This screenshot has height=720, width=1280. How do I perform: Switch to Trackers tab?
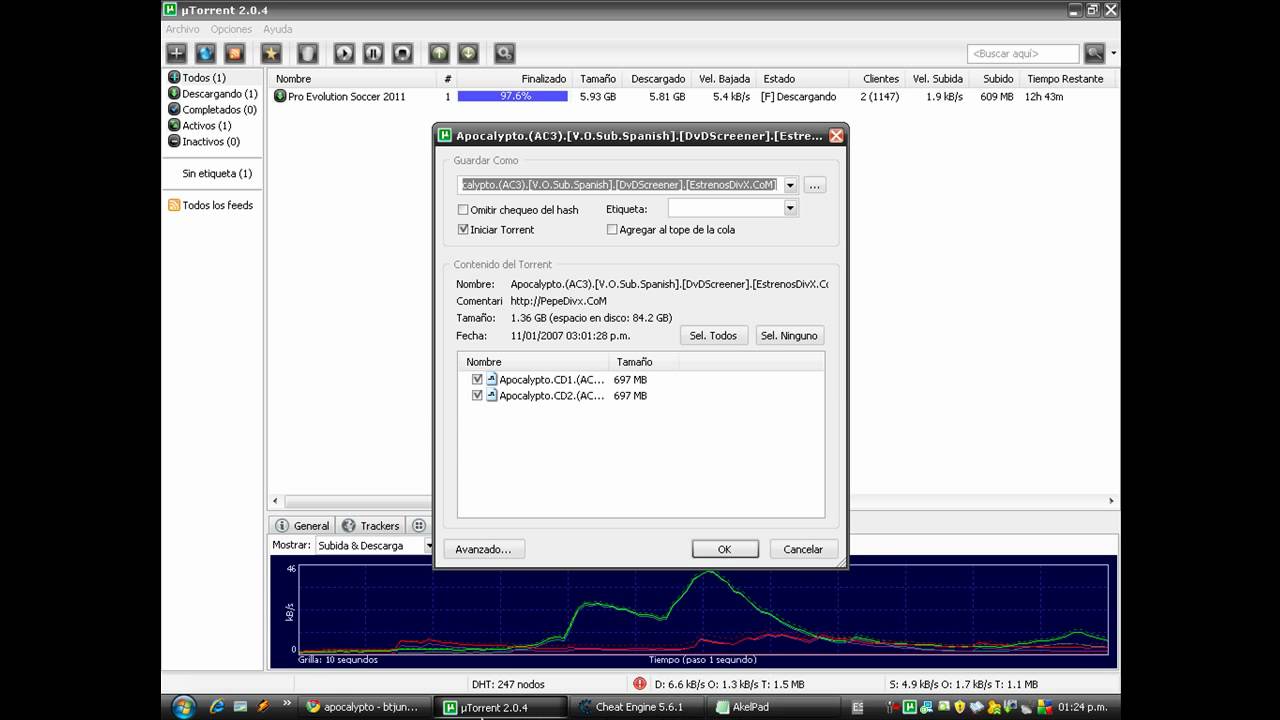click(371, 525)
